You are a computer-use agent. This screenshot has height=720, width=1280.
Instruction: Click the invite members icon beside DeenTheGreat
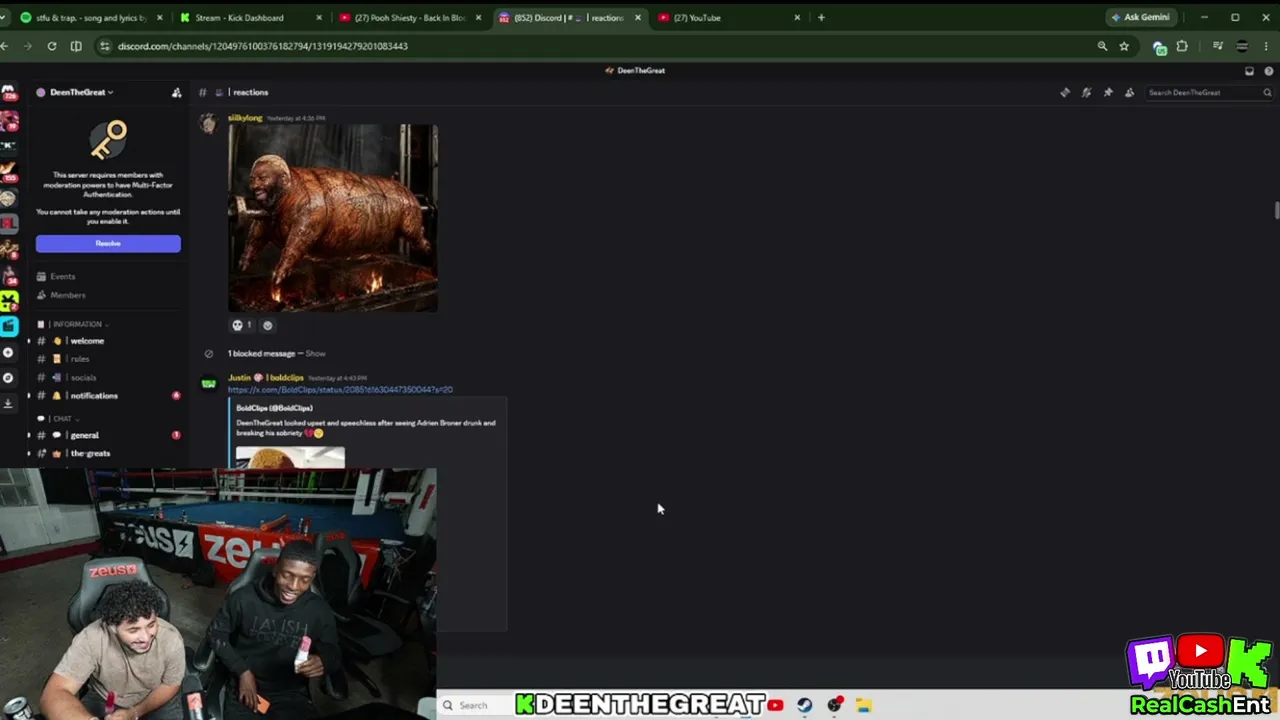[176, 92]
